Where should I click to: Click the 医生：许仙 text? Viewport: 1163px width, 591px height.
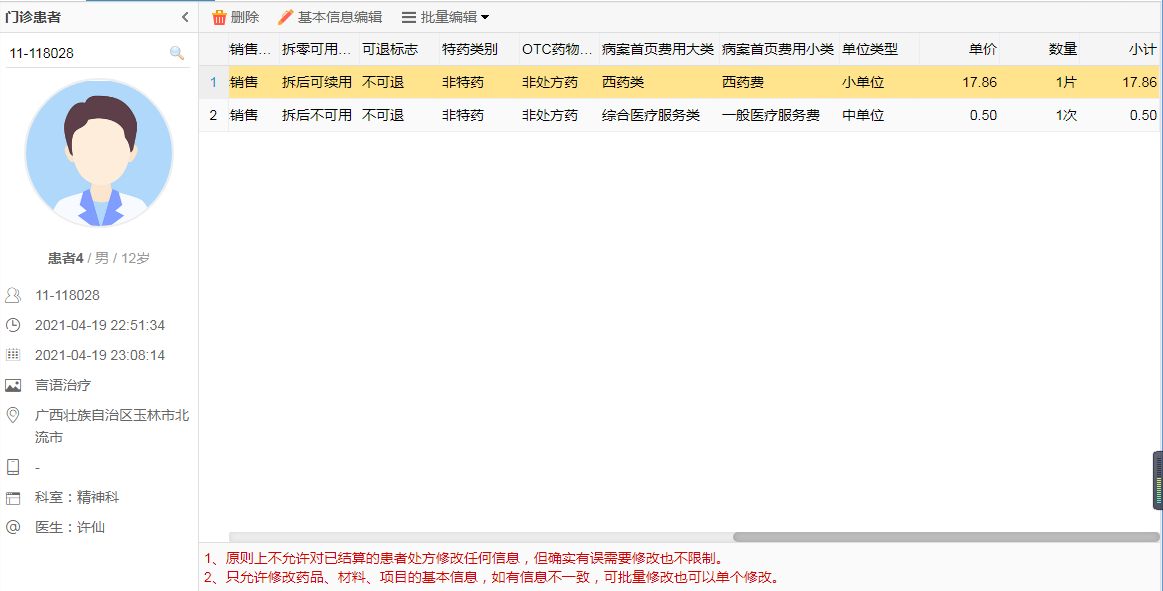click(70, 527)
